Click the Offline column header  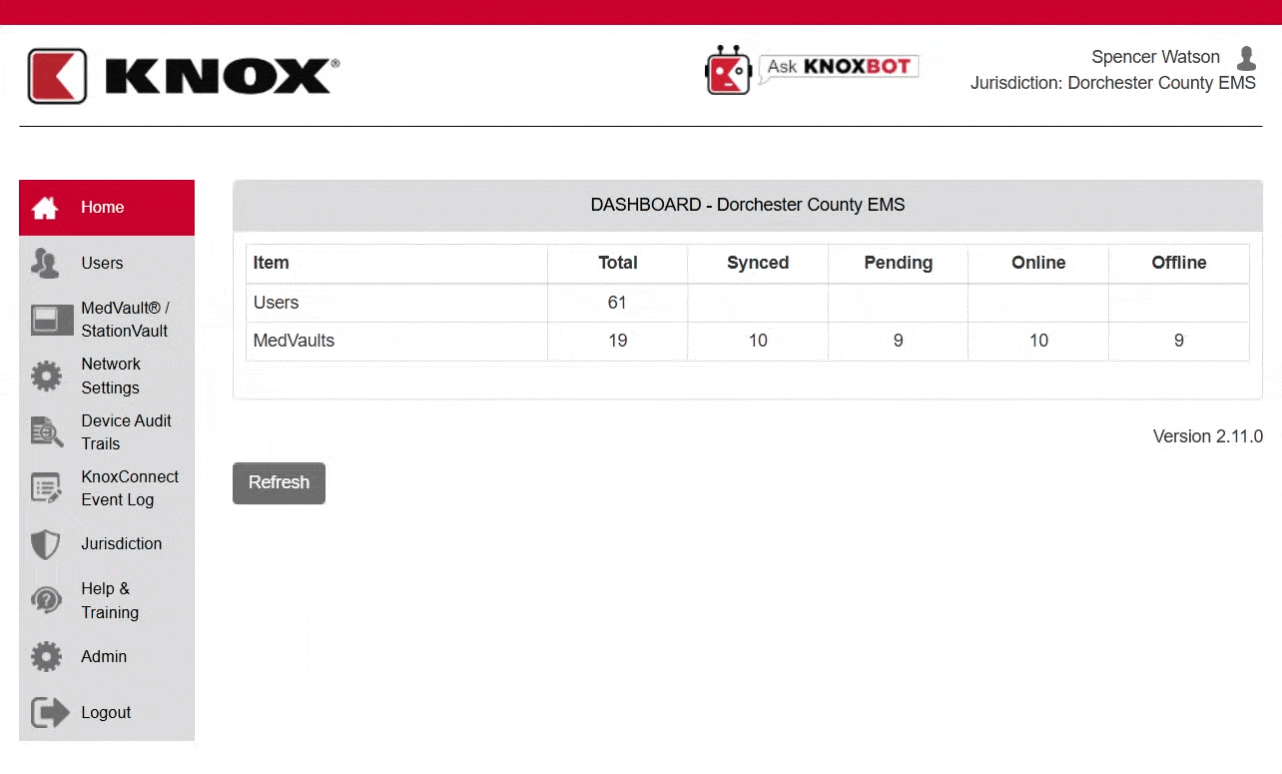coord(1179,263)
